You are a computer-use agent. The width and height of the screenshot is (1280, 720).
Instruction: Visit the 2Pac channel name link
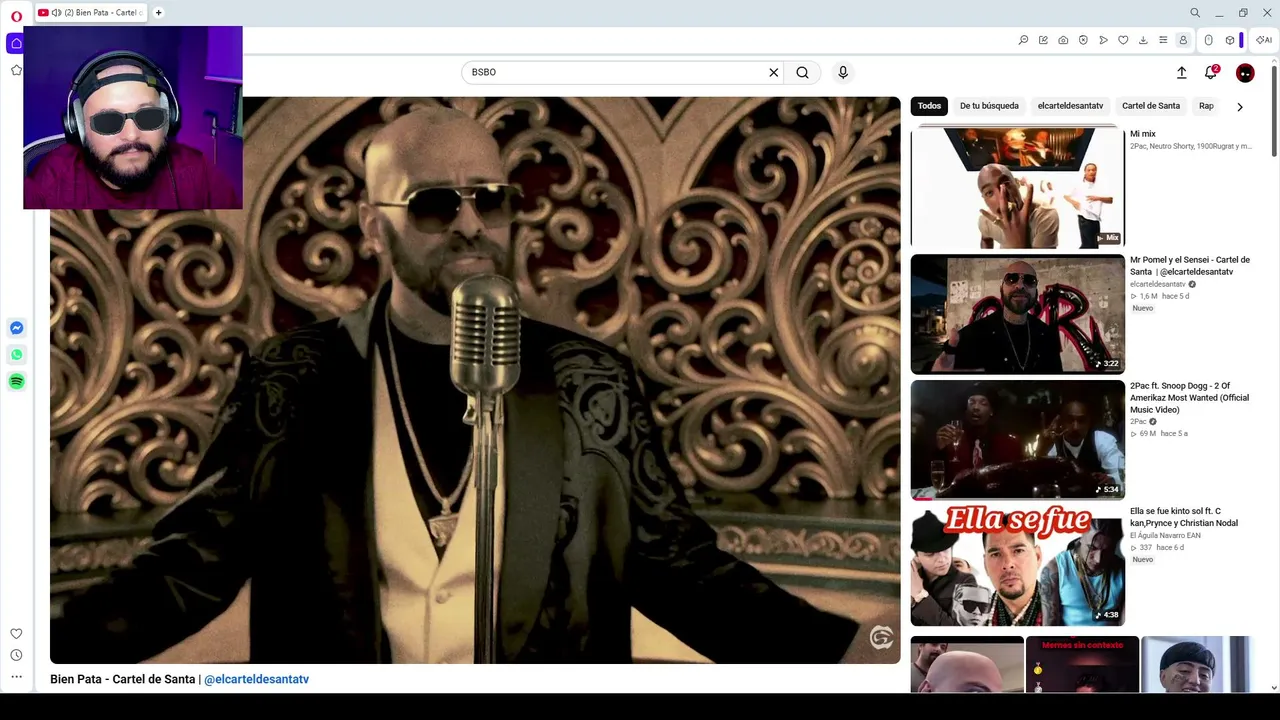tap(1138, 422)
